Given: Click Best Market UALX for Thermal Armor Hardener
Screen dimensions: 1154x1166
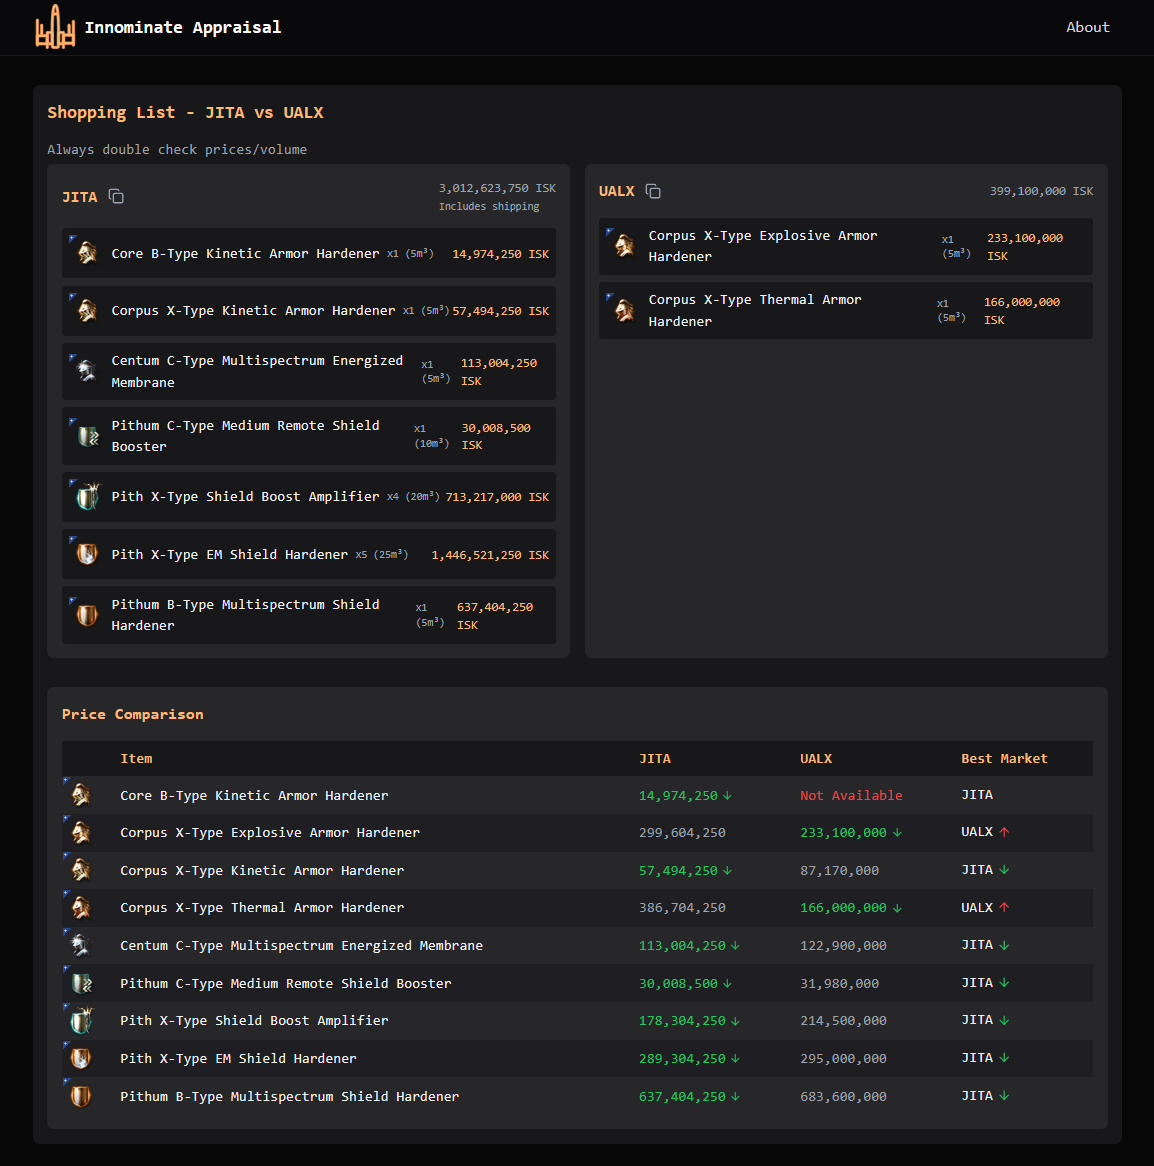Looking at the screenshot, I should coord(976,907).
